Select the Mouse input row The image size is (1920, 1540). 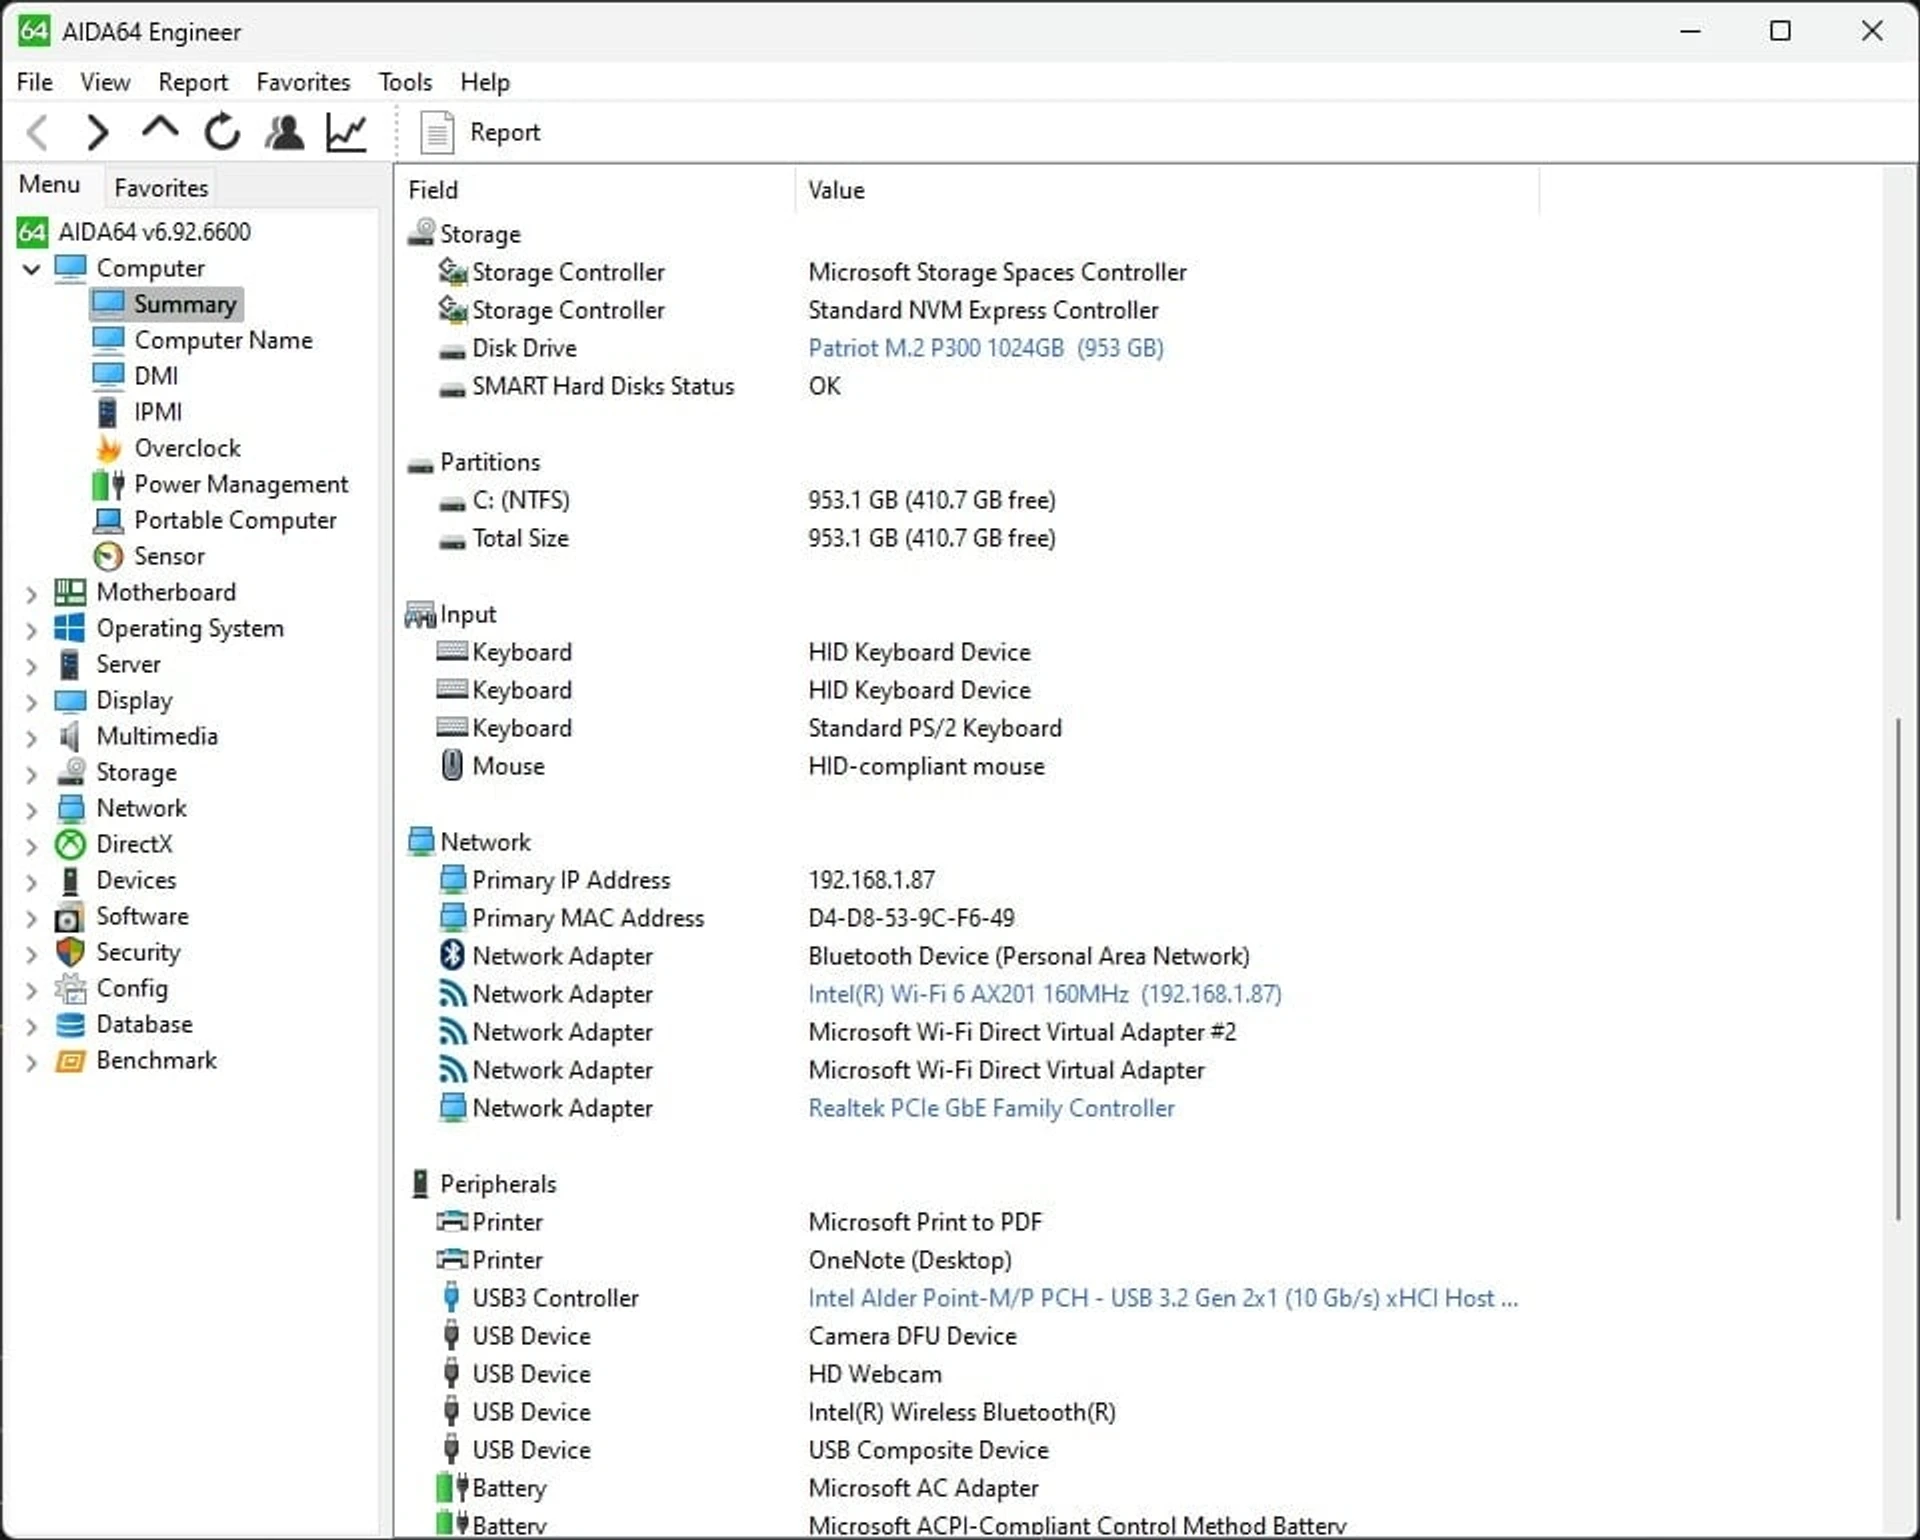(968, 766)
